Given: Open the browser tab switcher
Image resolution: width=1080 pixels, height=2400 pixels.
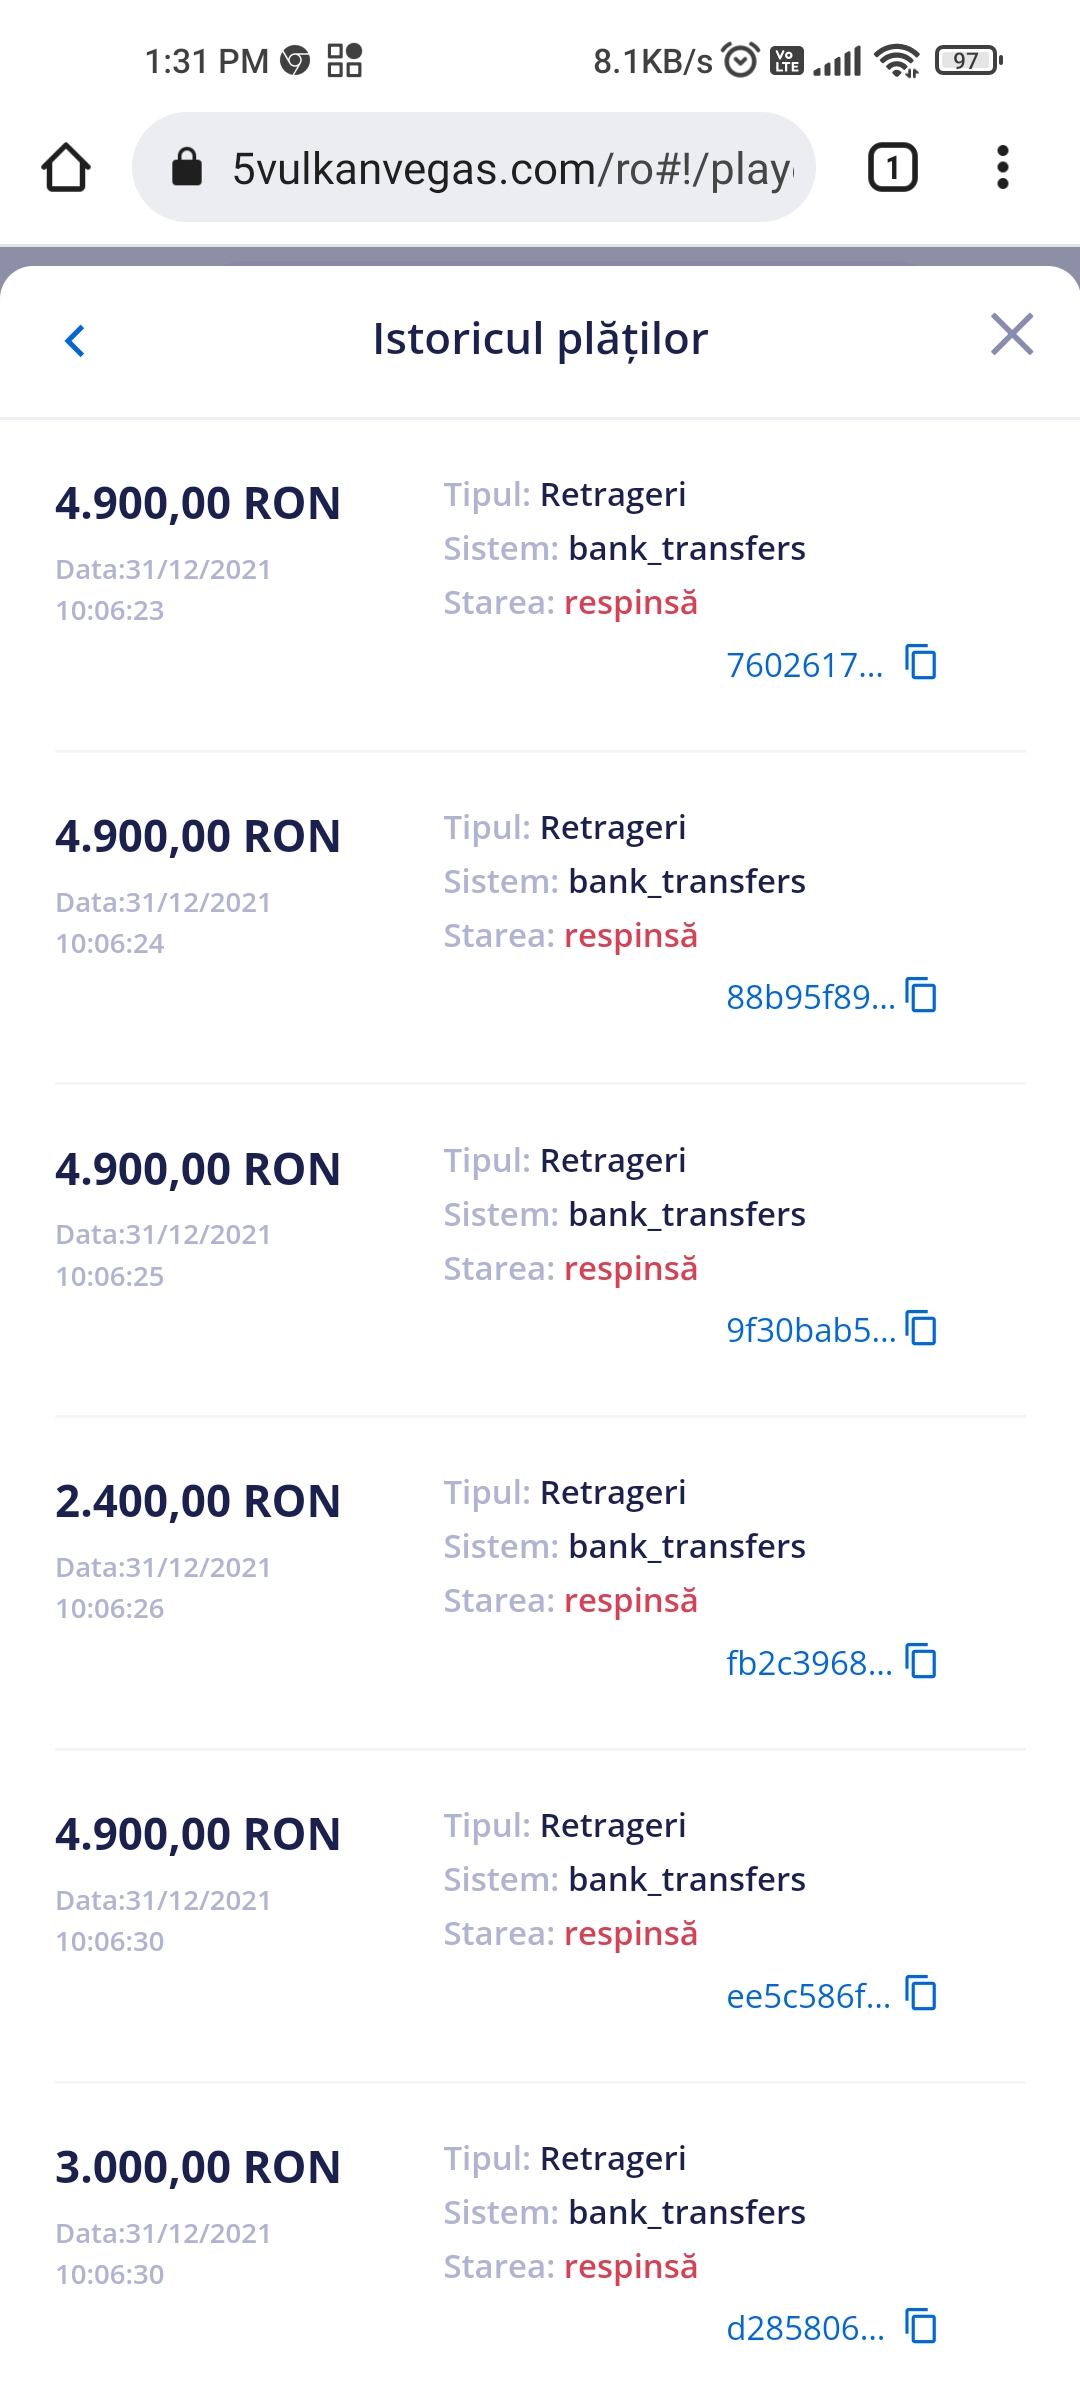Looking at the screenshot, I should click(892, 167).
